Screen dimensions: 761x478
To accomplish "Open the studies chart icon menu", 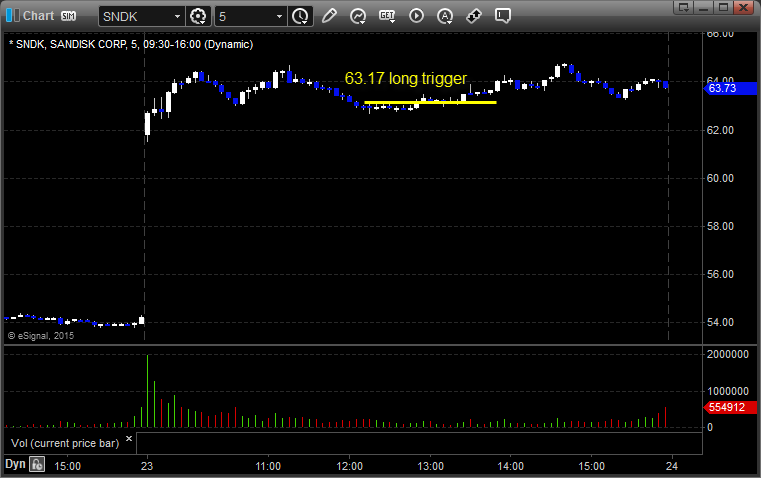I will (x=358, y=16).
